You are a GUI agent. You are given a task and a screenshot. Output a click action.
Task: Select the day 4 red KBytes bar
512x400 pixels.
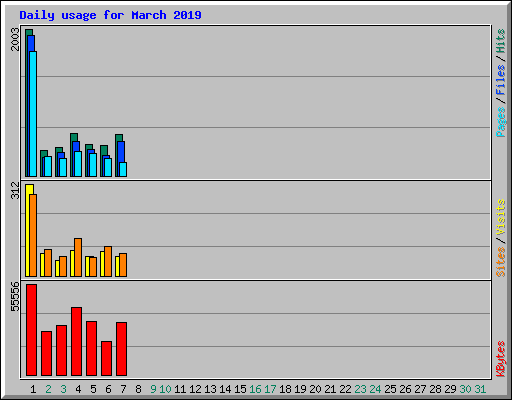point(76,341)
